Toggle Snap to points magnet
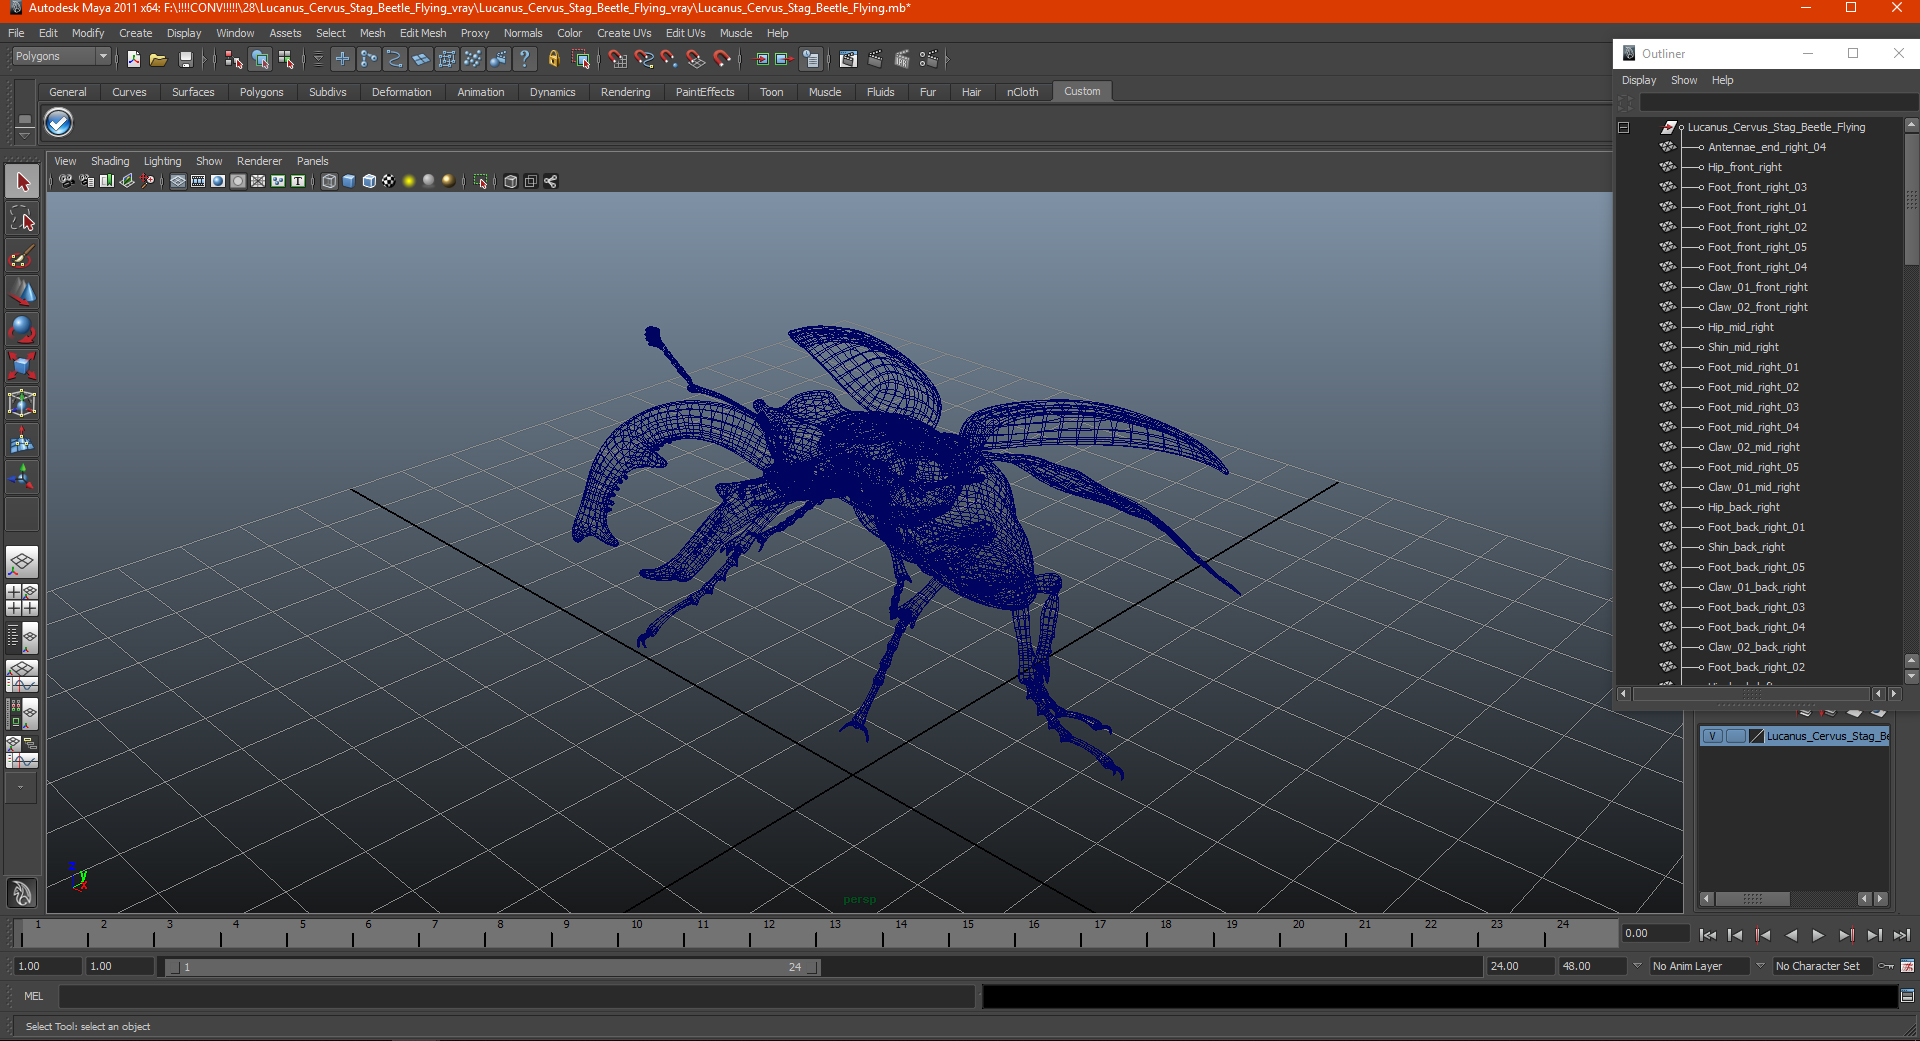 pos(669,60)
